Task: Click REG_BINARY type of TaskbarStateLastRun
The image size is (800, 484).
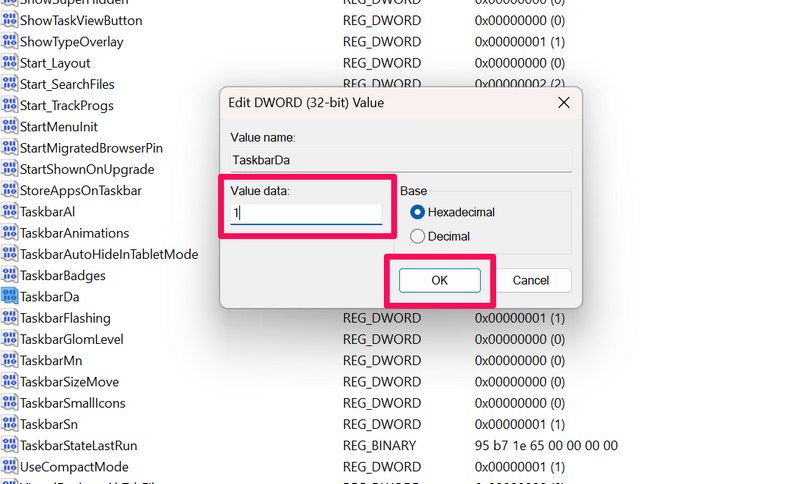Action: 380,446
